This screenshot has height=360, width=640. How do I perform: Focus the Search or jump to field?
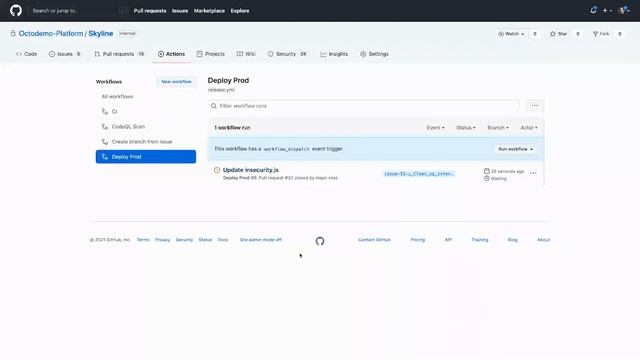[x=79, y=11]
